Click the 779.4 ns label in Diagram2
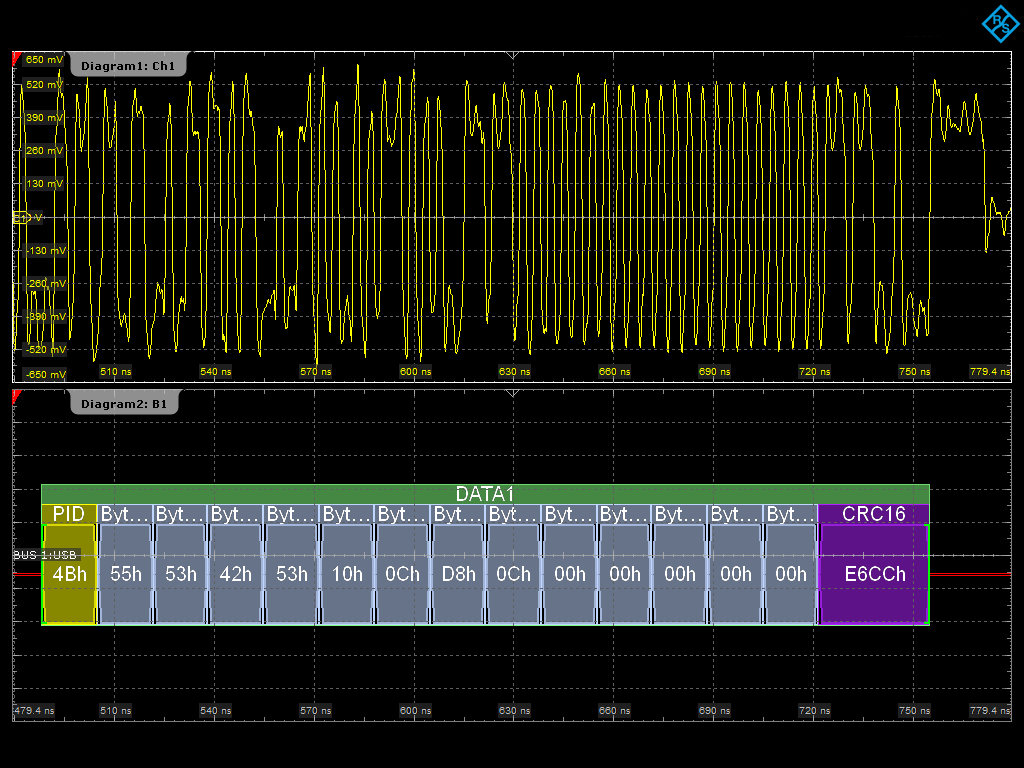This screenshot has height=768, width=1024. (989, 710)
